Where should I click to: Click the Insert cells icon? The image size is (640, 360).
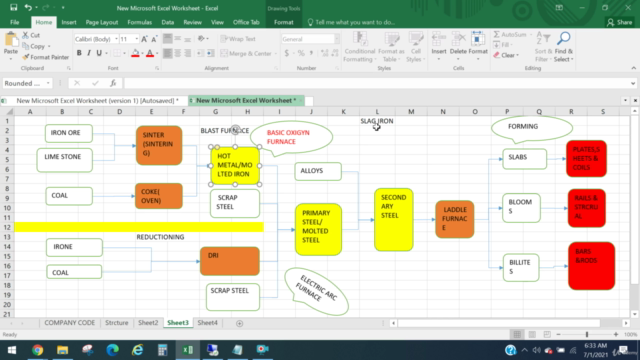point(439,39)
